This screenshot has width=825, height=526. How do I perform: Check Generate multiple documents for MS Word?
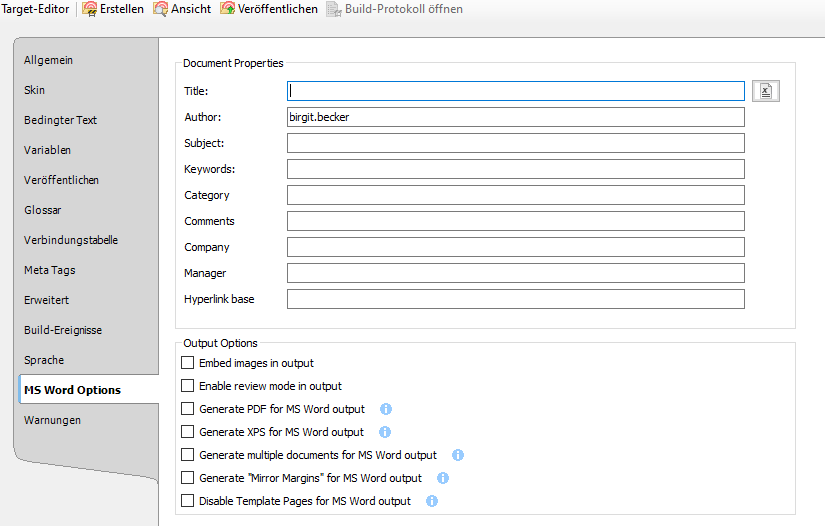pyautogui.click(x=187, y=455)
